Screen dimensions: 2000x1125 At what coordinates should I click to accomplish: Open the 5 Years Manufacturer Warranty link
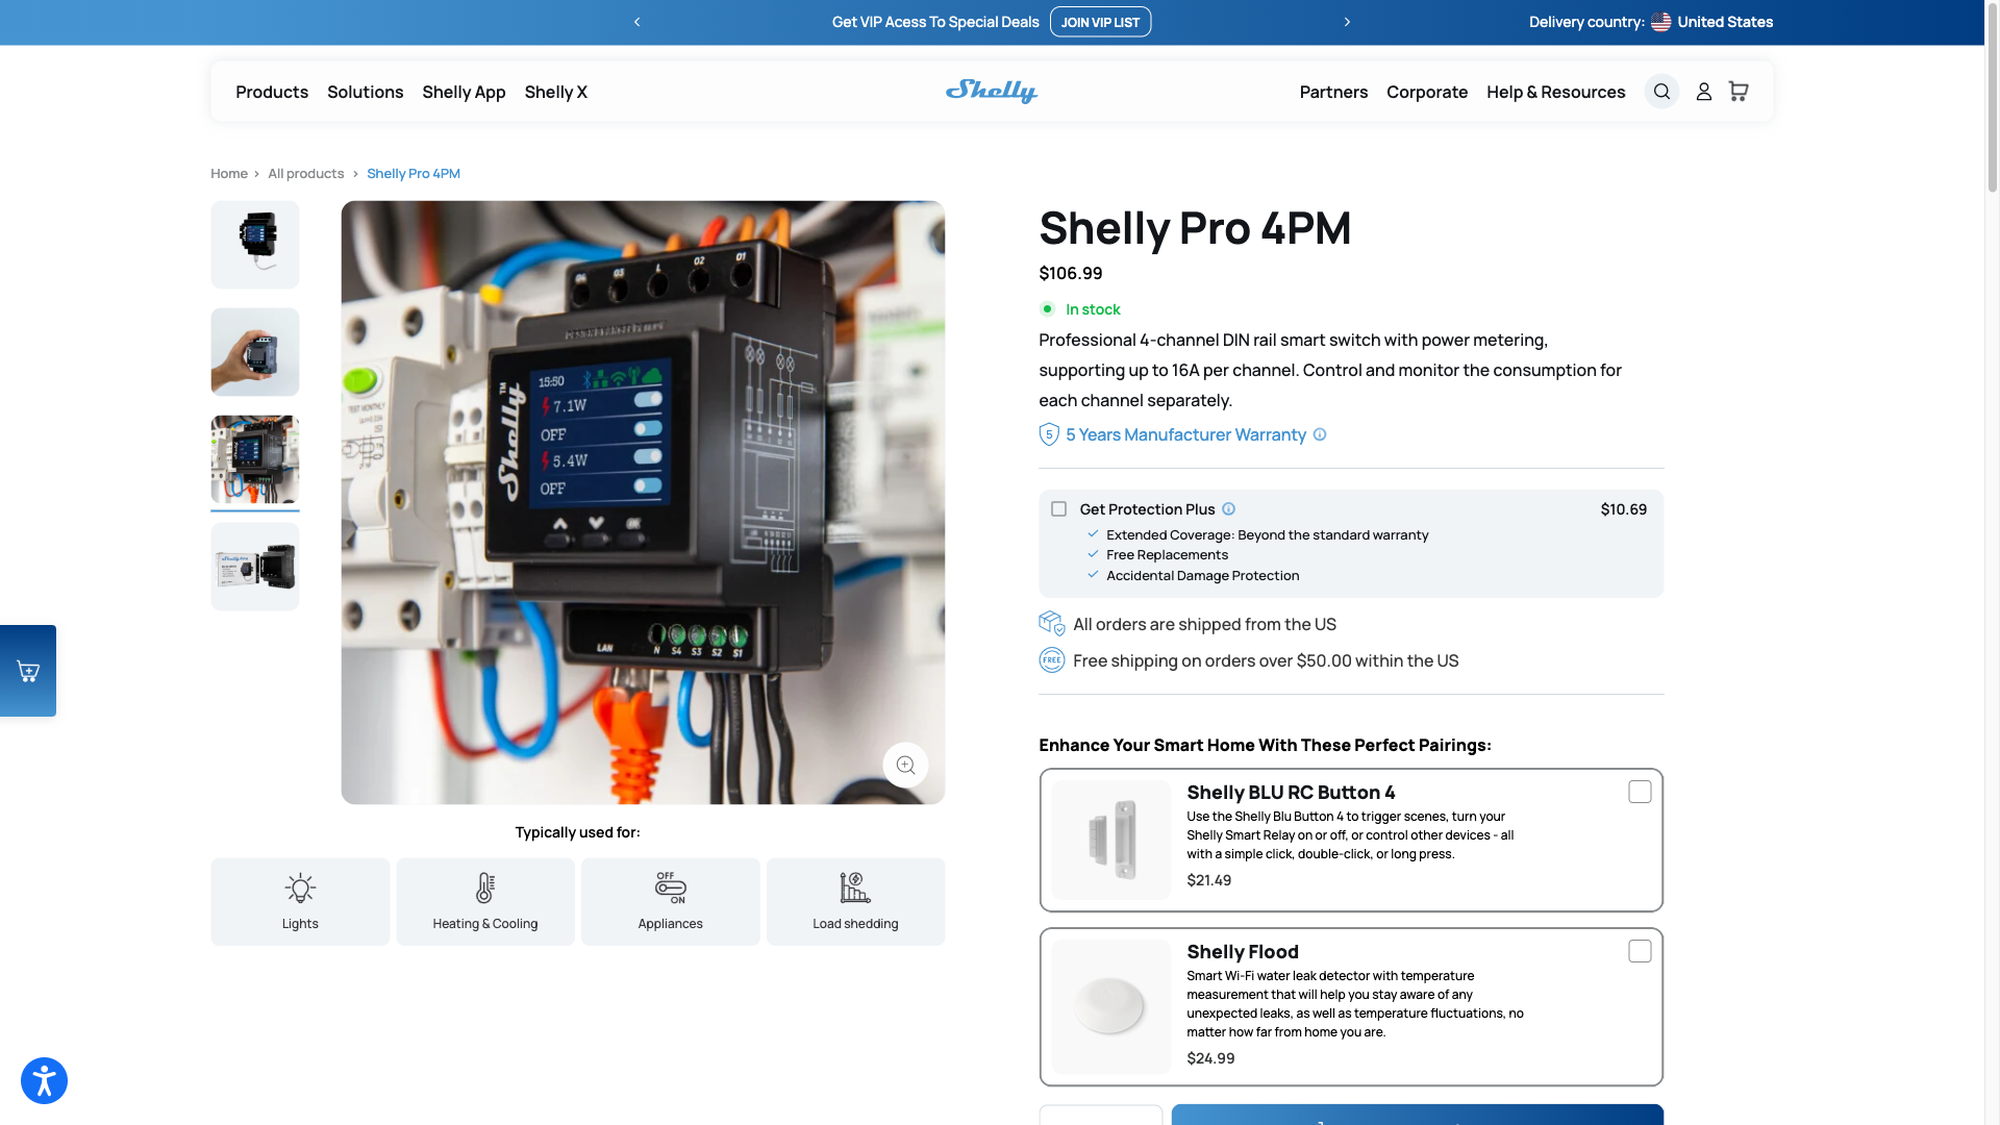1185,435
